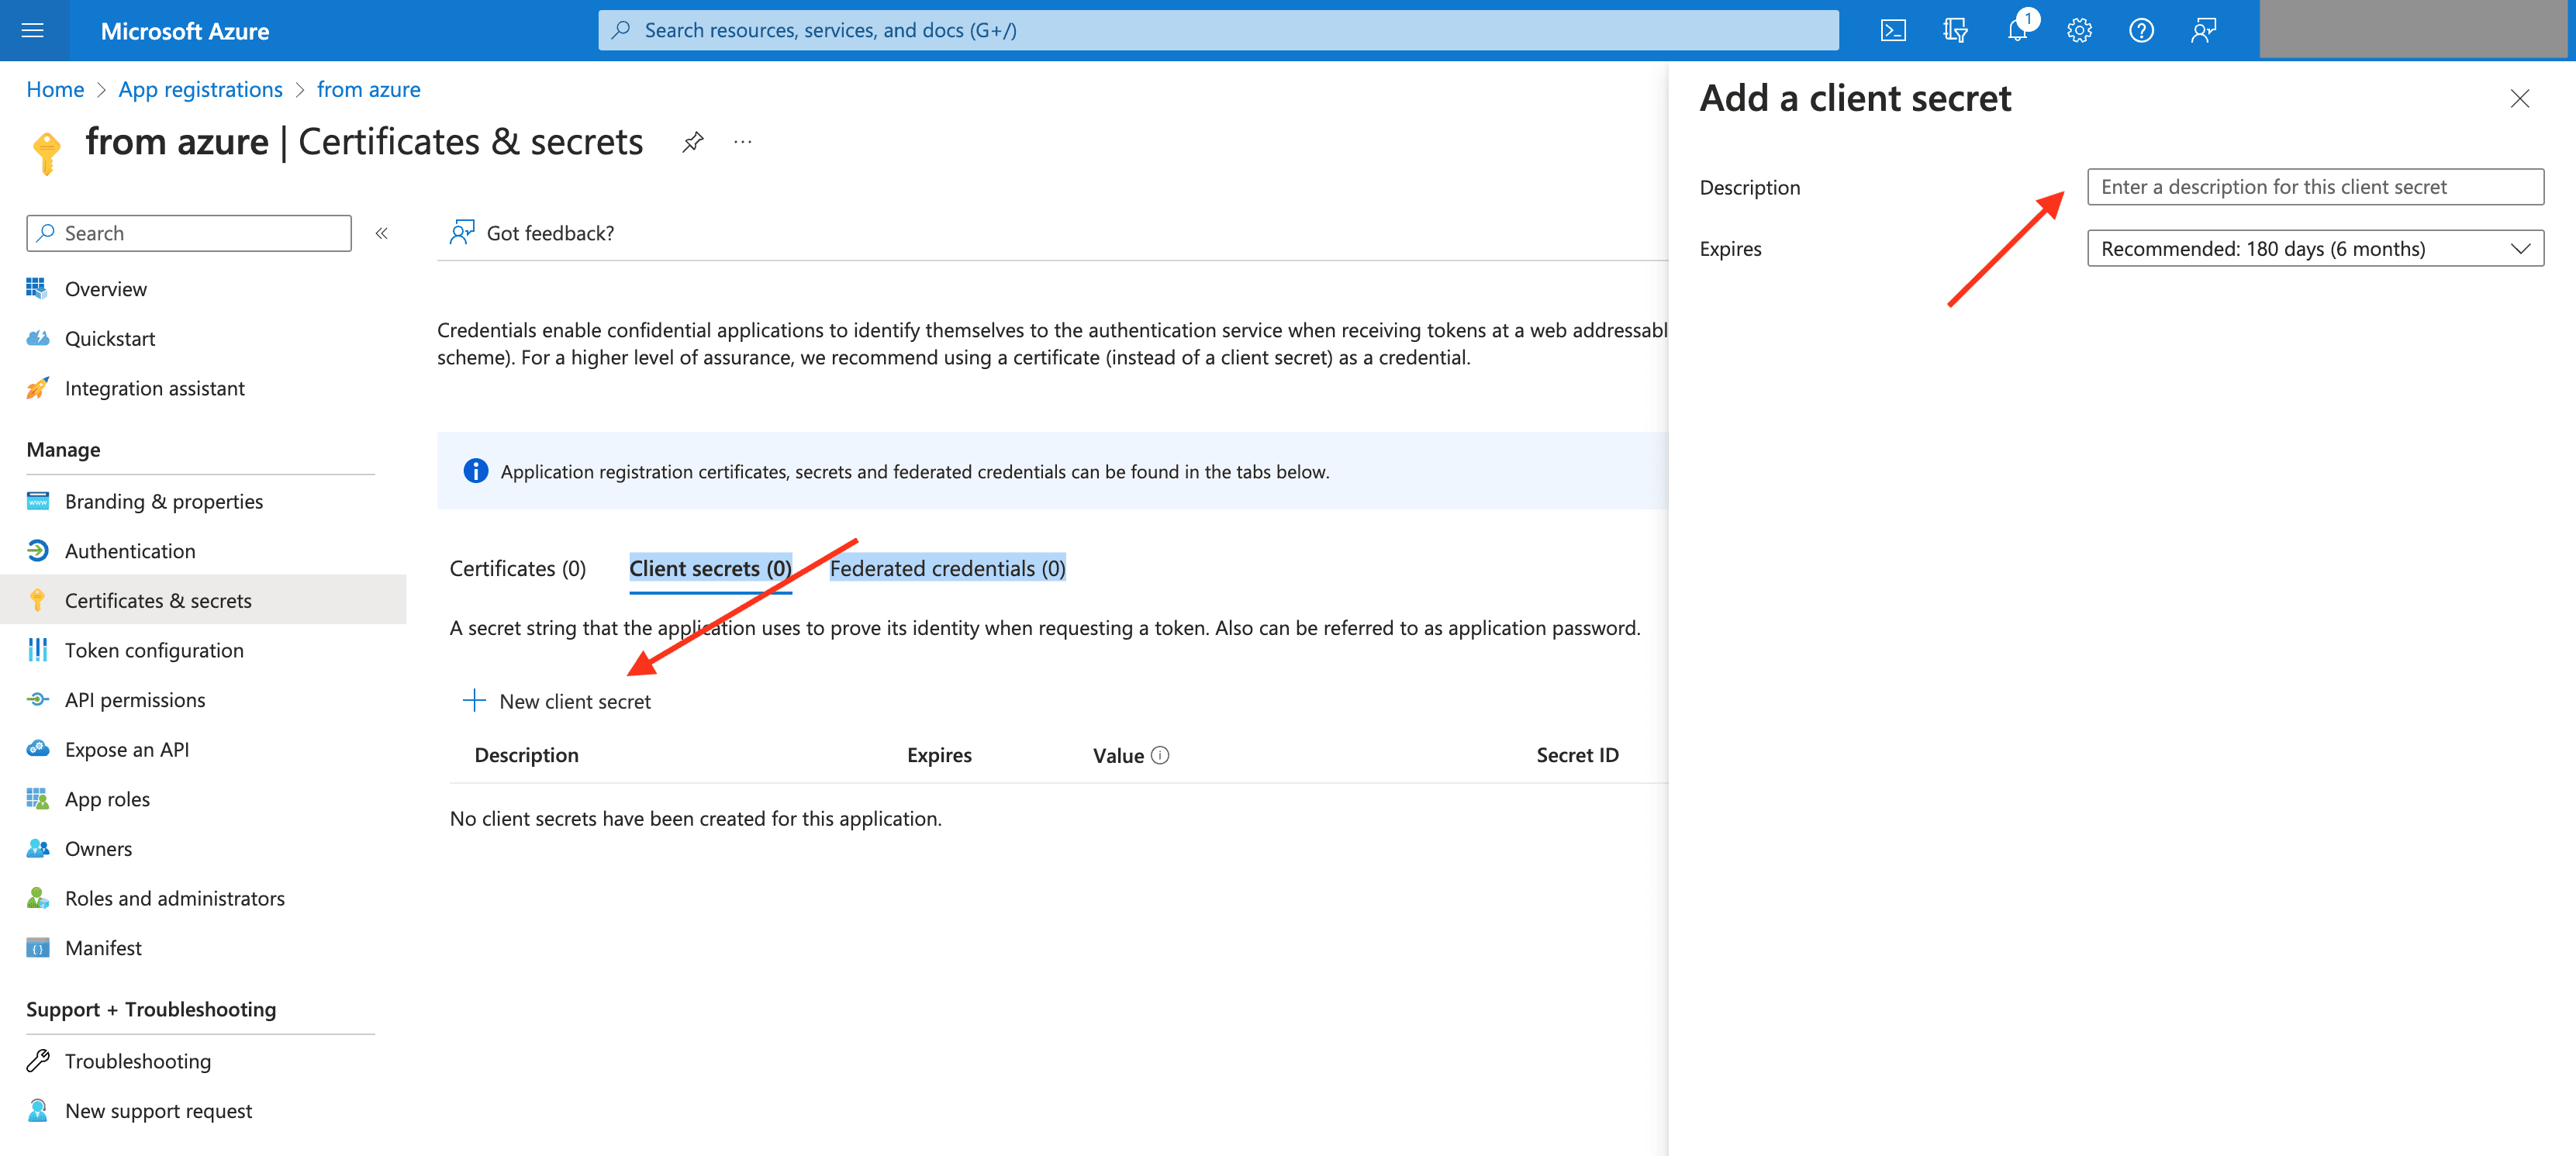Click the info icon in the blue banner
The height and width of the screenshot is (1156, 2576).
tap(476, 470)
